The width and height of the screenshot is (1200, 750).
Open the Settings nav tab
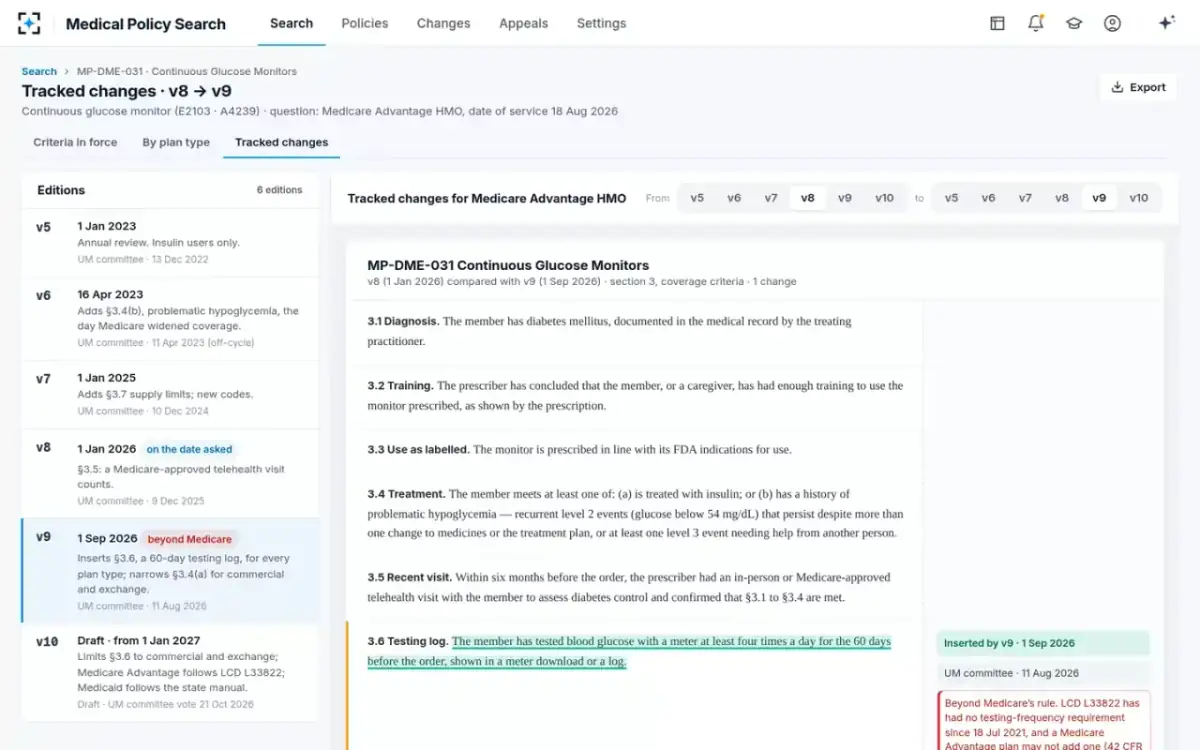click(x=601, y=23)
